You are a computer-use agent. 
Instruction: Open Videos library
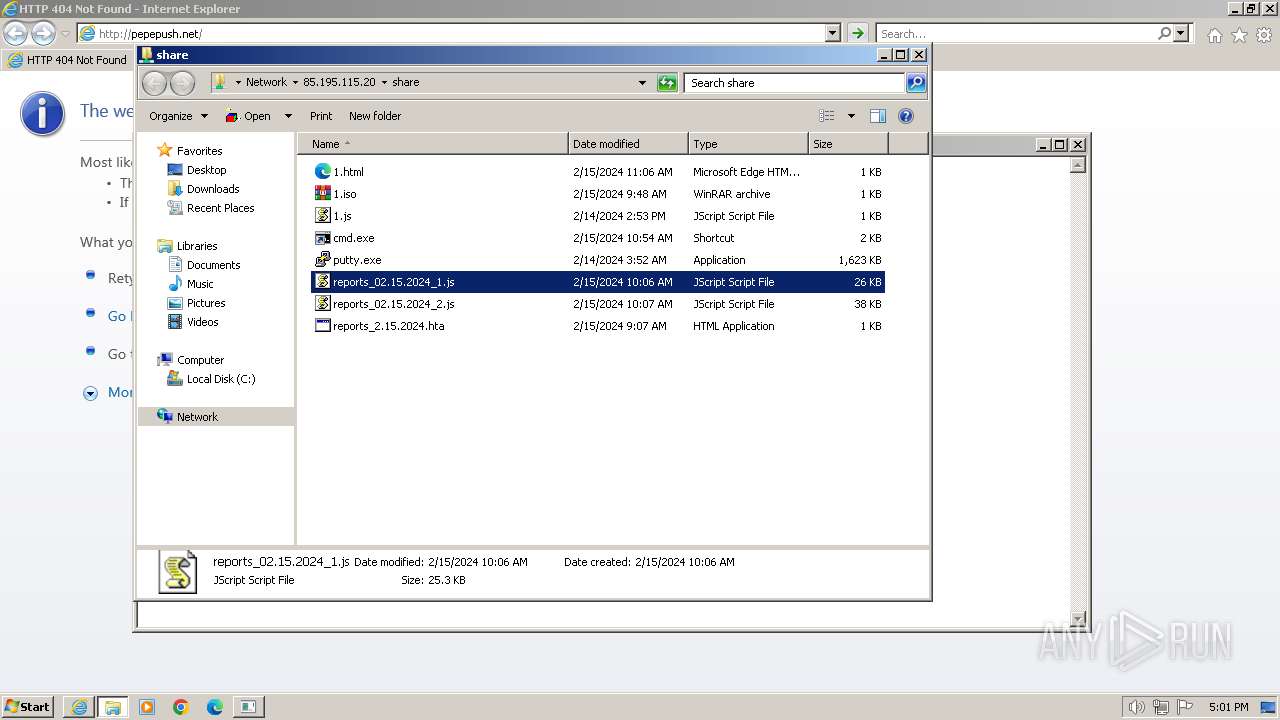pos(202,322)
